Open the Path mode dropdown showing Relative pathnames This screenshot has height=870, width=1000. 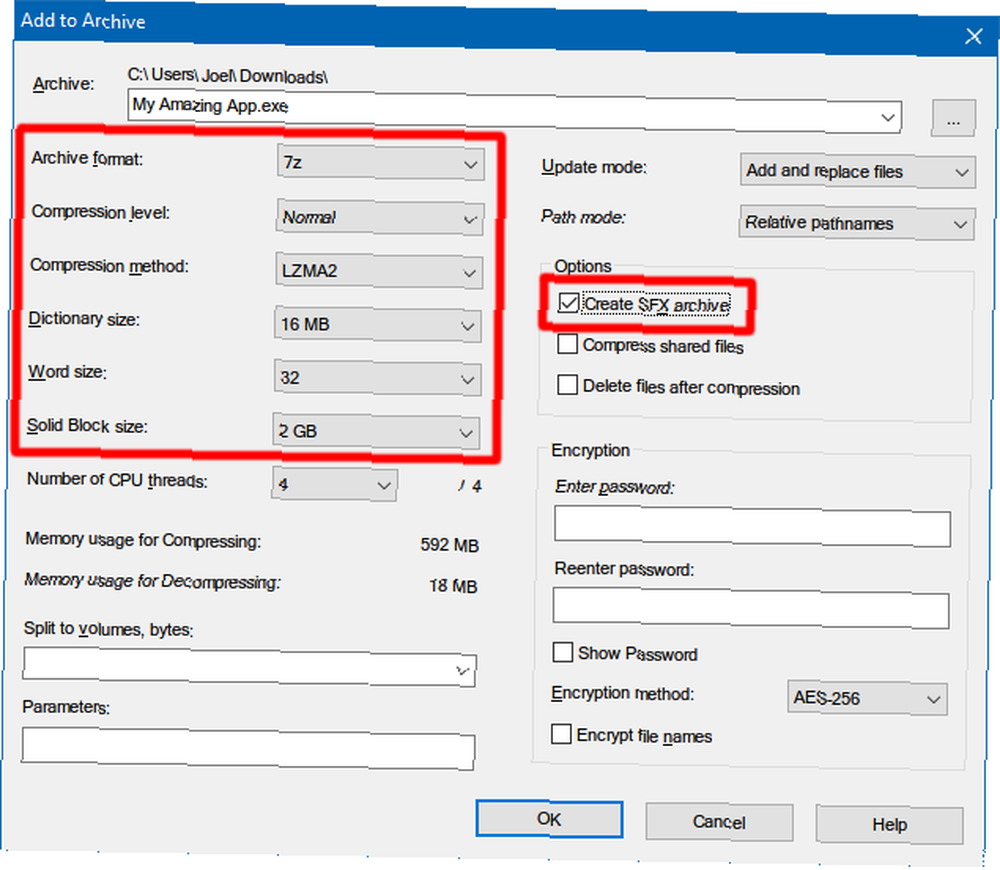coord(857,223)
